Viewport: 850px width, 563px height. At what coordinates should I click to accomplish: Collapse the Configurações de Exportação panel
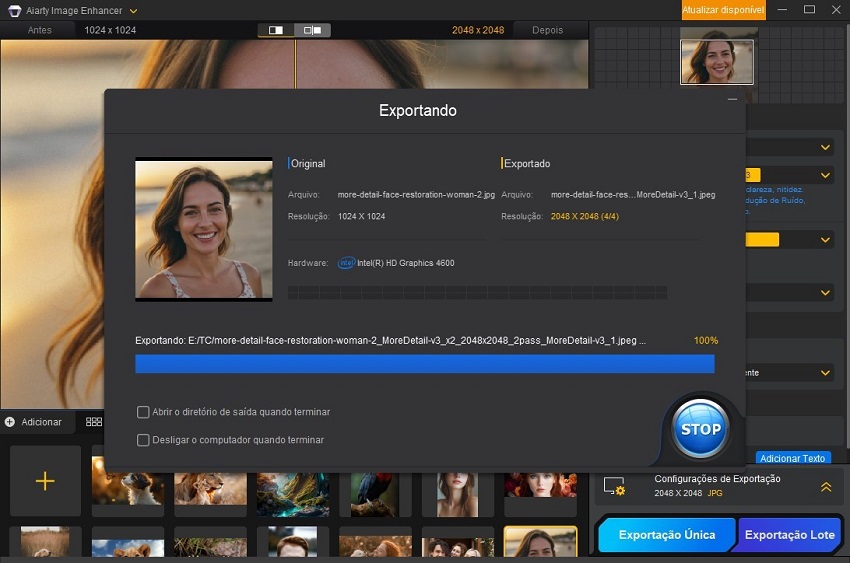[x=826, y=487]
